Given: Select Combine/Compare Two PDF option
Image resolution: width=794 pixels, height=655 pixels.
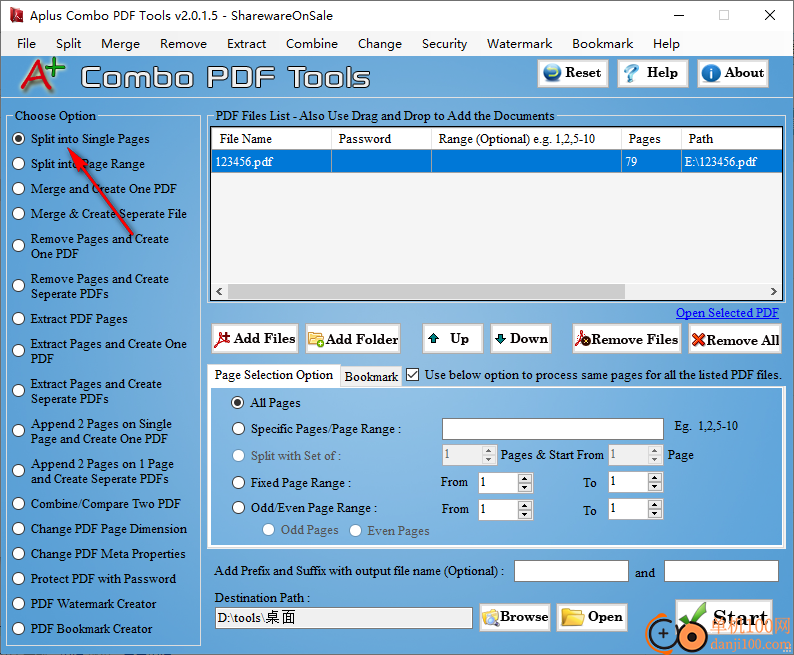Looking at the screenshot, I should pyautogui.click(x=19, y=504).
